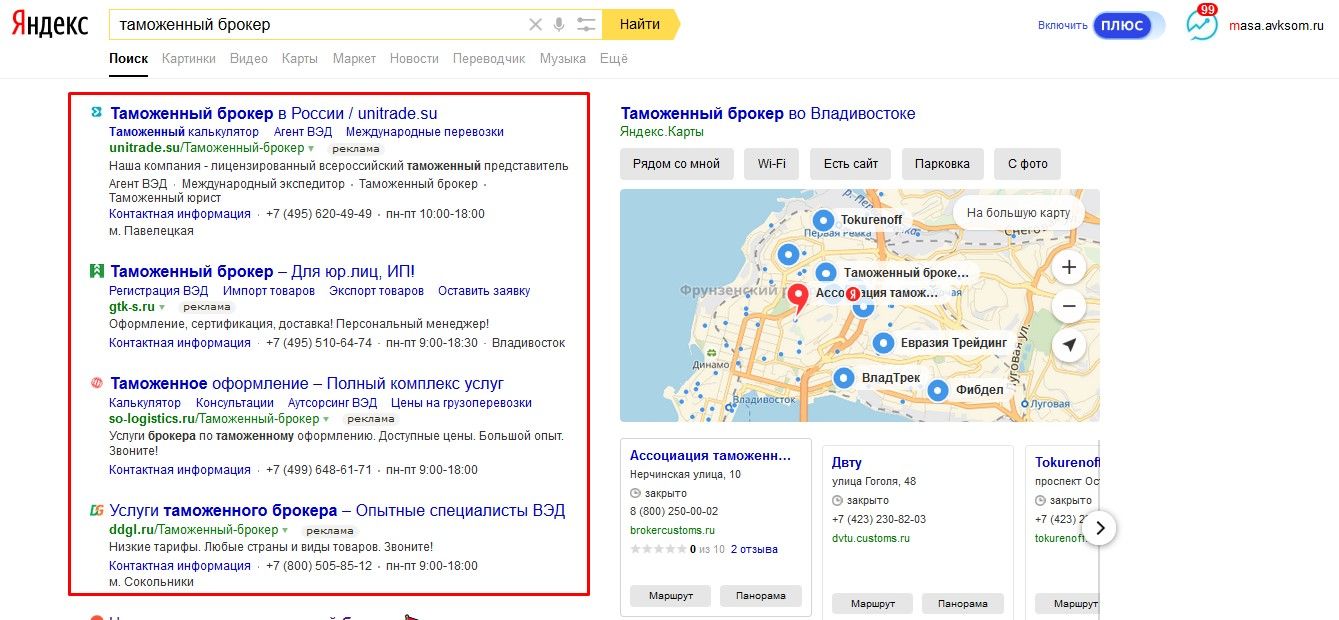
Task: Open the Маркет tab
Action: point(354,59)
